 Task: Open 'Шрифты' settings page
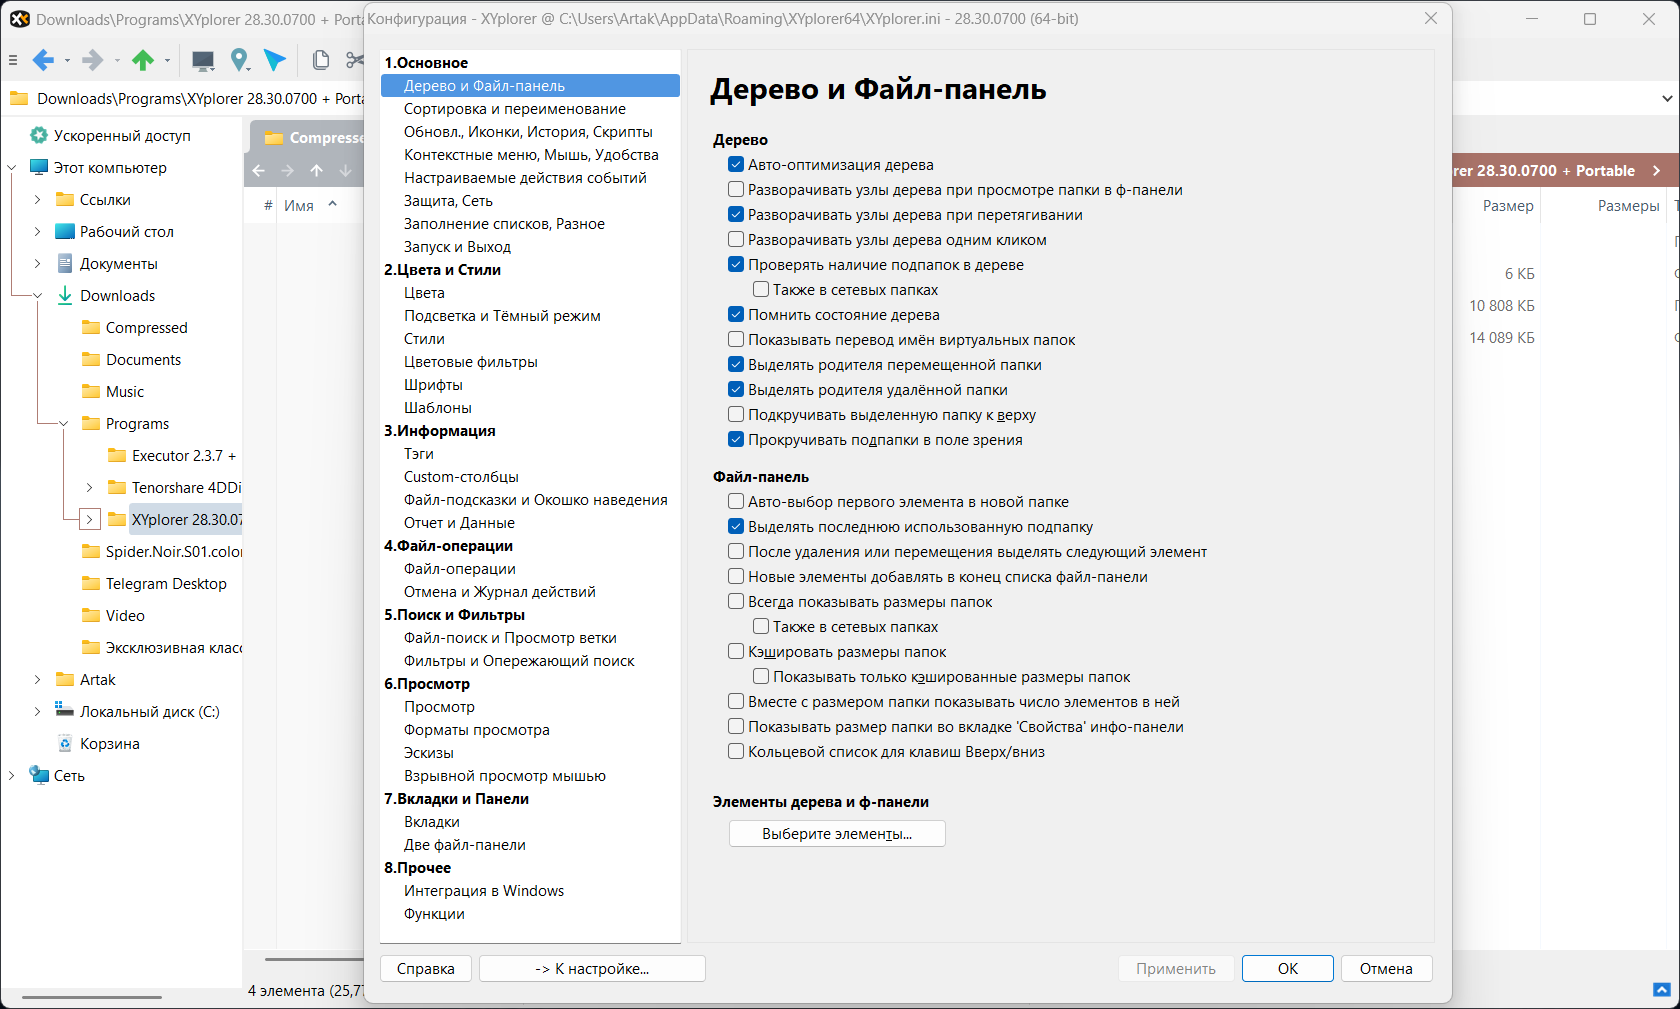[433, 385]
